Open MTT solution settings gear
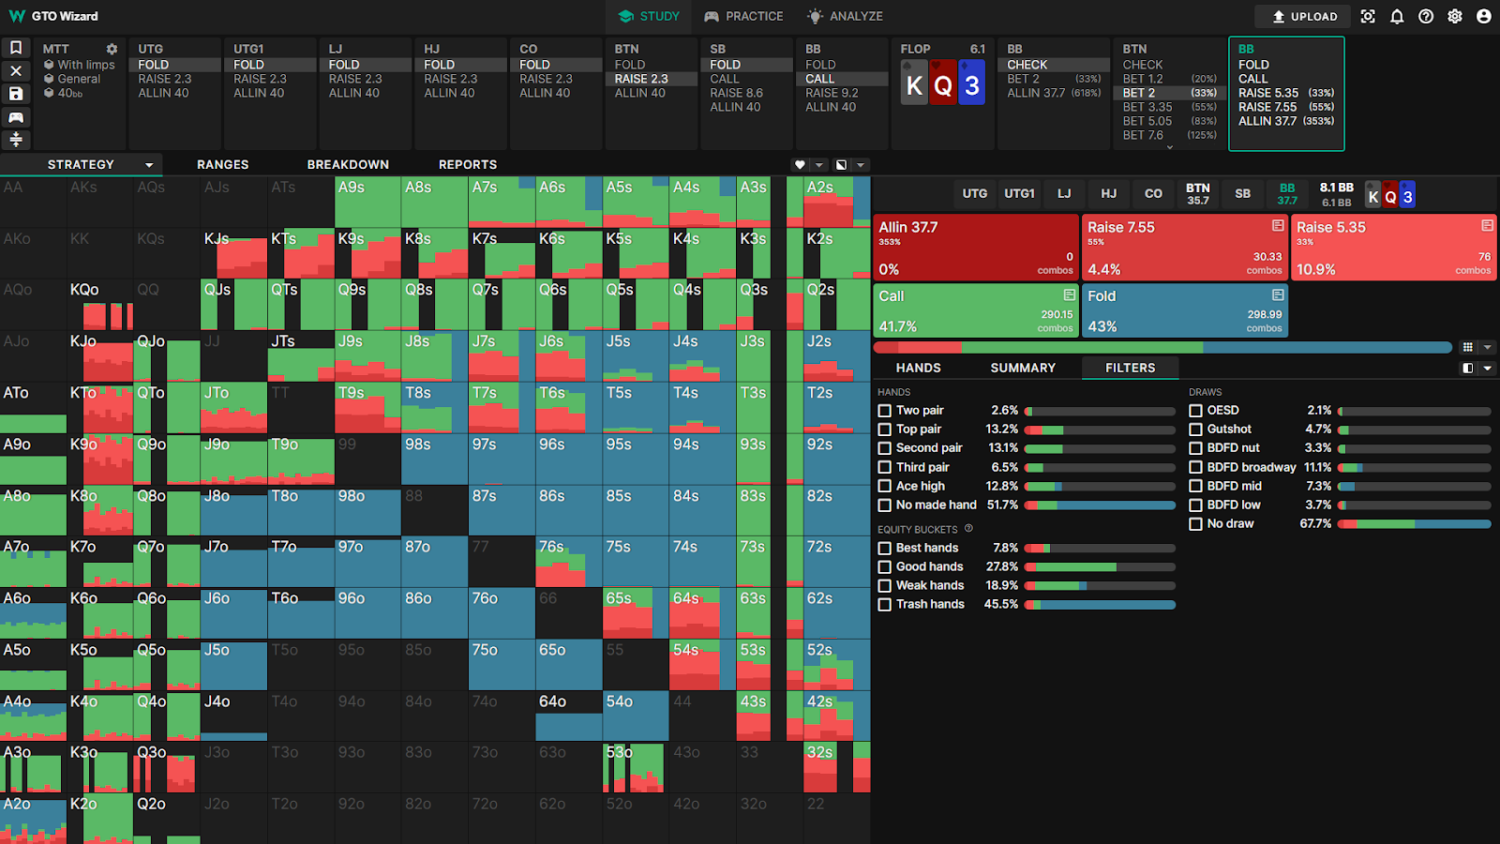This screenshot has width=1500, height=844. (x=112, y=49)
